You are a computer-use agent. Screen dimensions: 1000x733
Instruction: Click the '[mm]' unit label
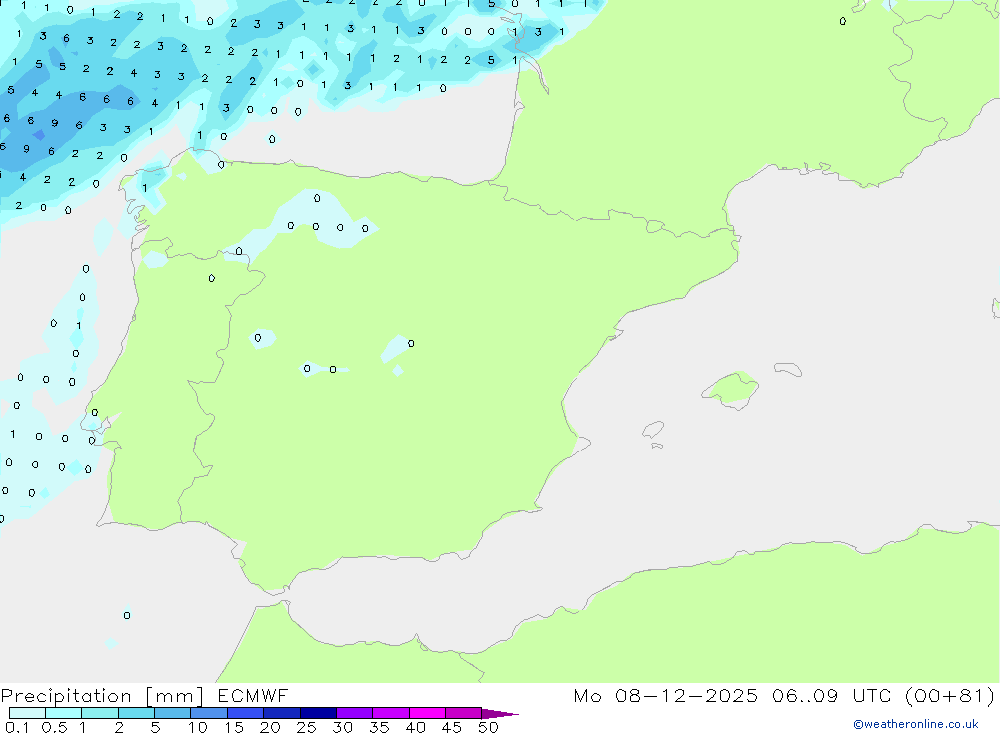[x=175, y=696]
